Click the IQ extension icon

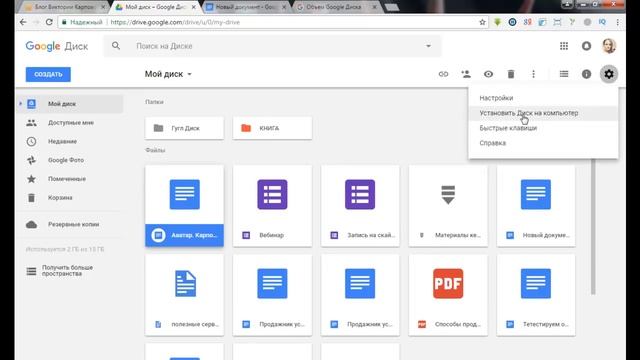click(x=602, y=22)
